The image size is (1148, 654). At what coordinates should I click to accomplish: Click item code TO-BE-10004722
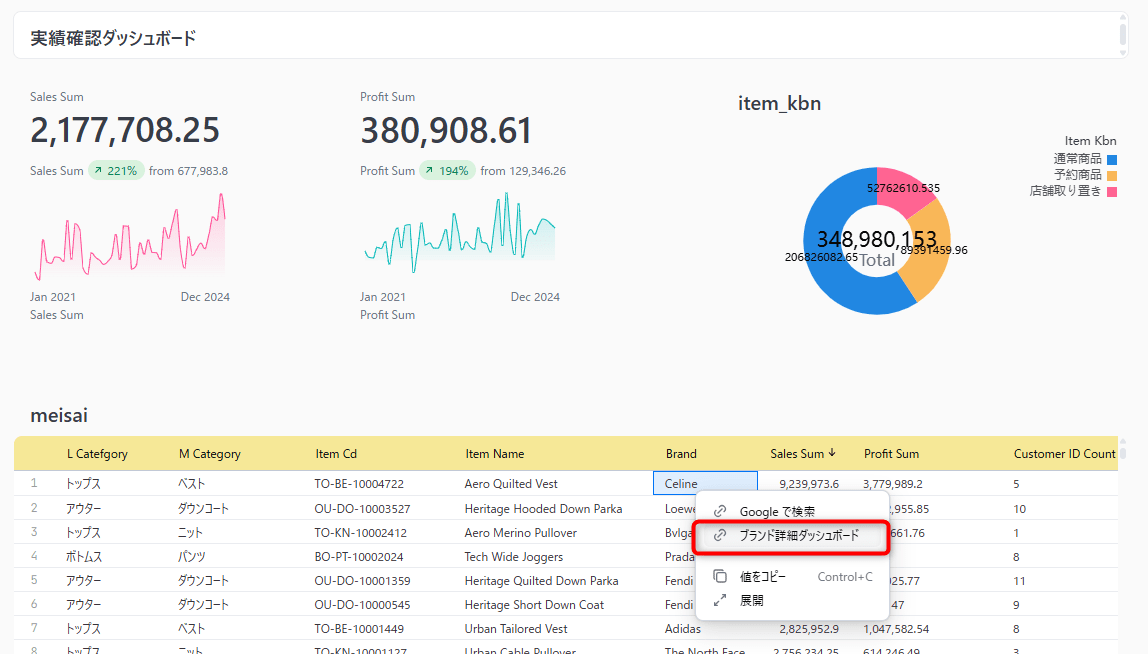click(x=359, y=484)
